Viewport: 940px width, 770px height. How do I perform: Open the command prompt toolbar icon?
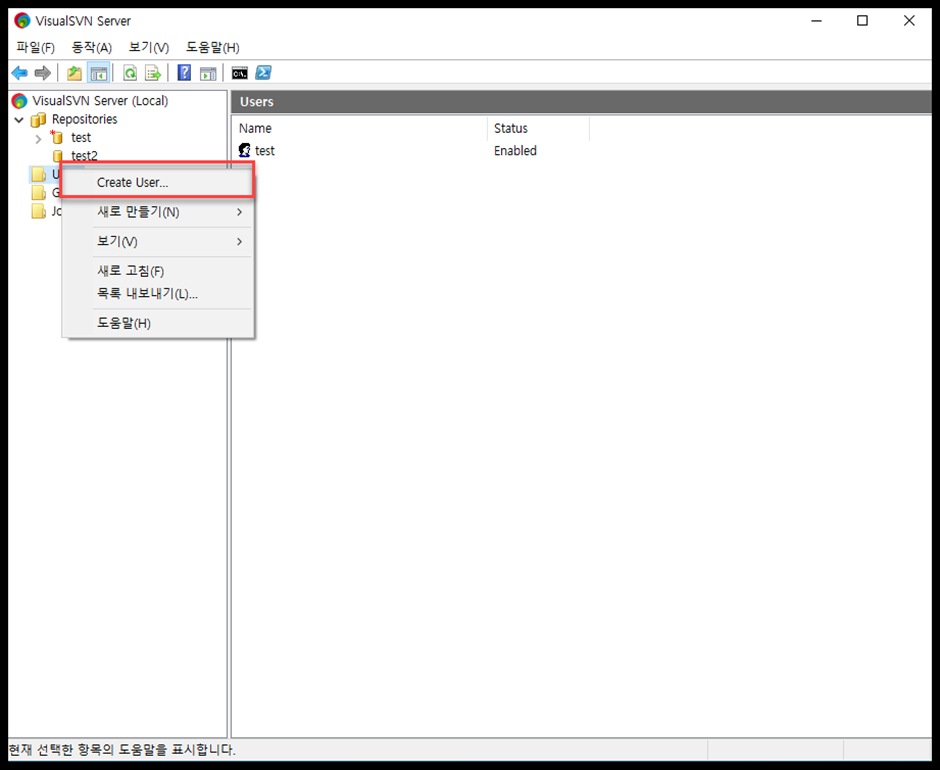point(240,73)
